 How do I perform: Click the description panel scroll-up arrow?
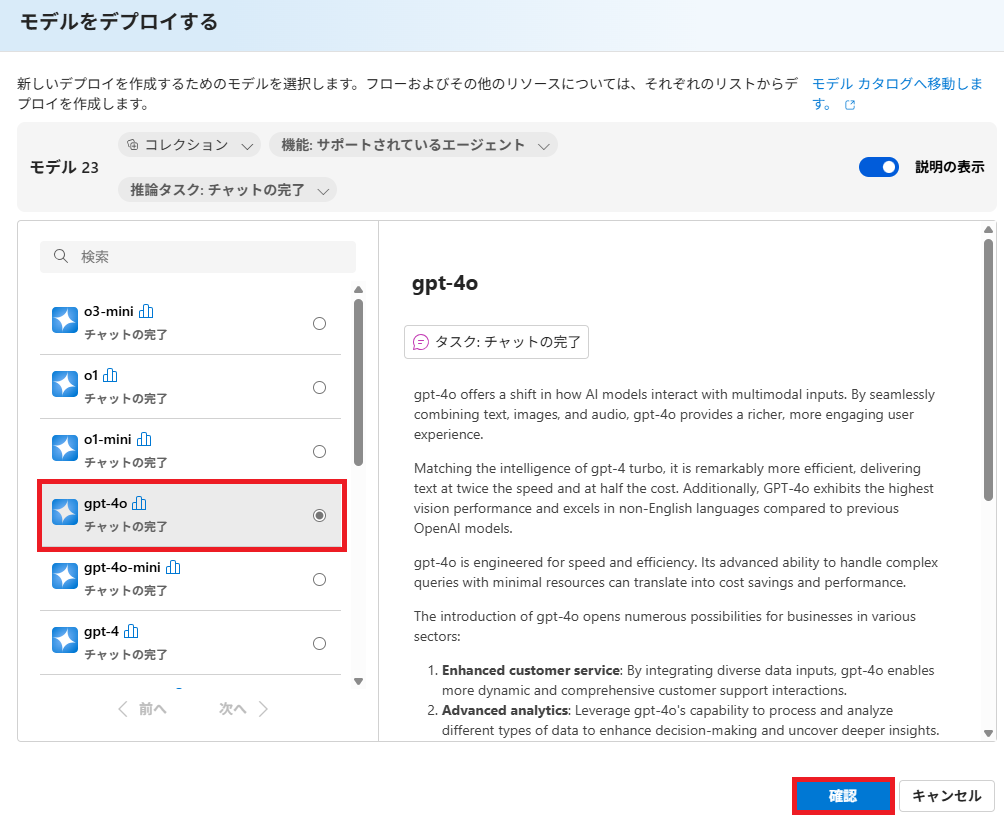click(989, 229)
